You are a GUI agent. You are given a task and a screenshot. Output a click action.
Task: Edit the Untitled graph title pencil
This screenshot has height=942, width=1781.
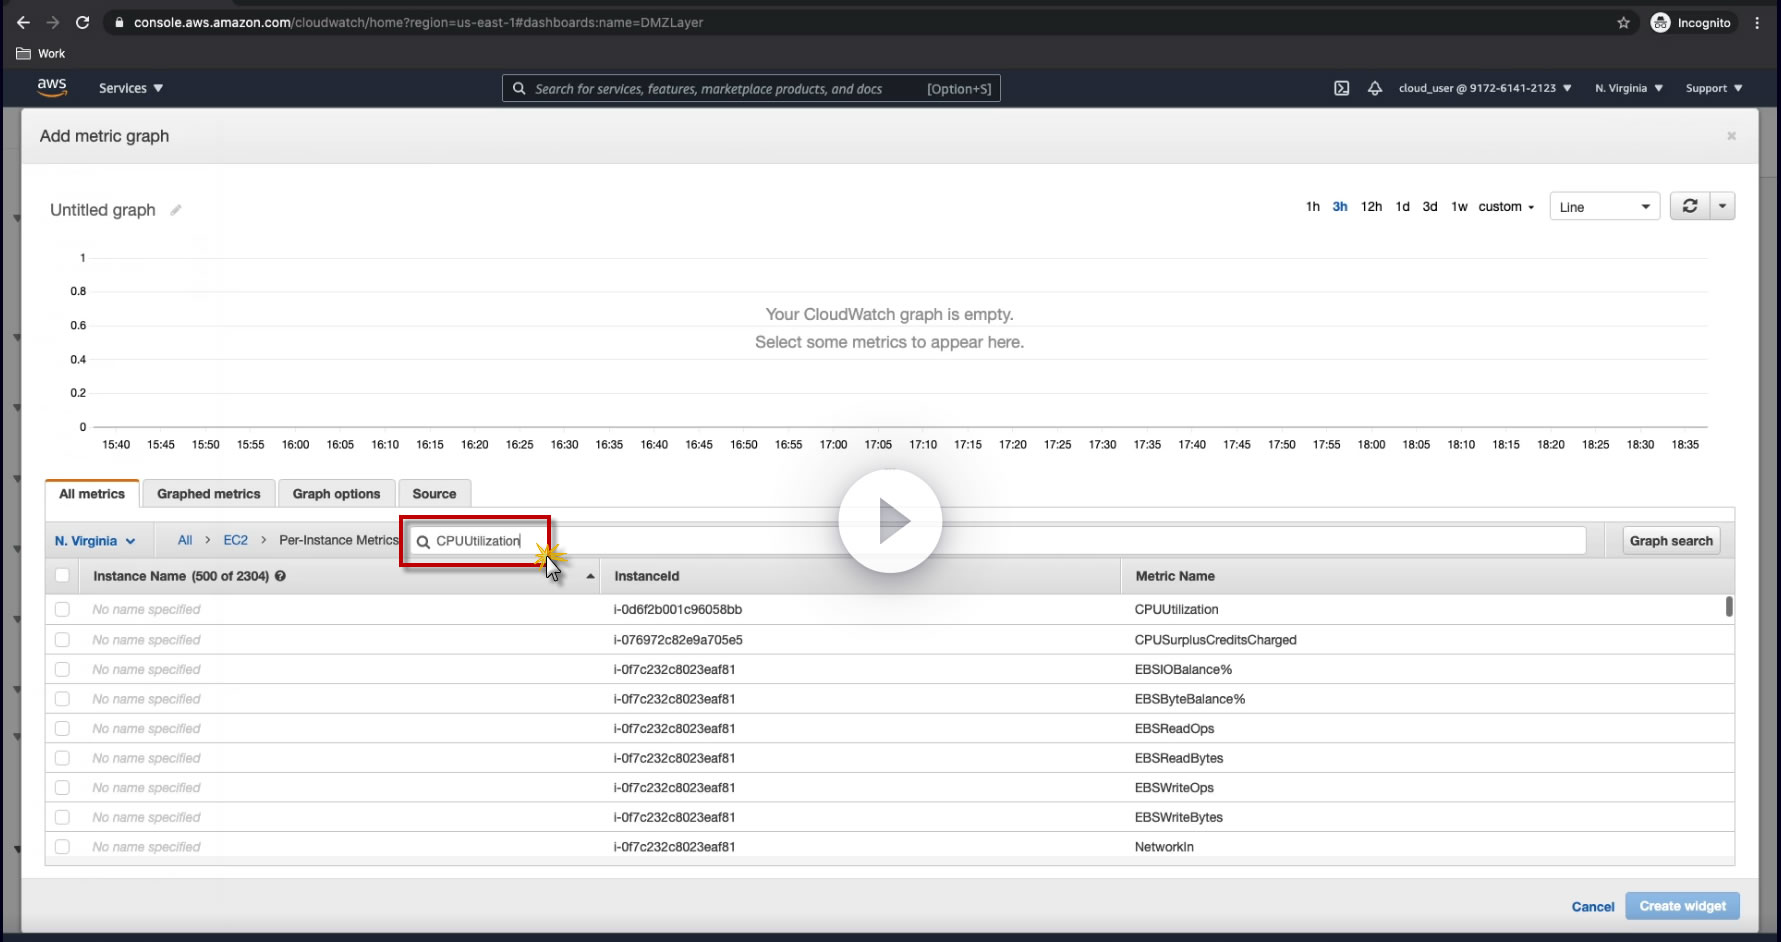pyautogui.click(x=176, y=210)
